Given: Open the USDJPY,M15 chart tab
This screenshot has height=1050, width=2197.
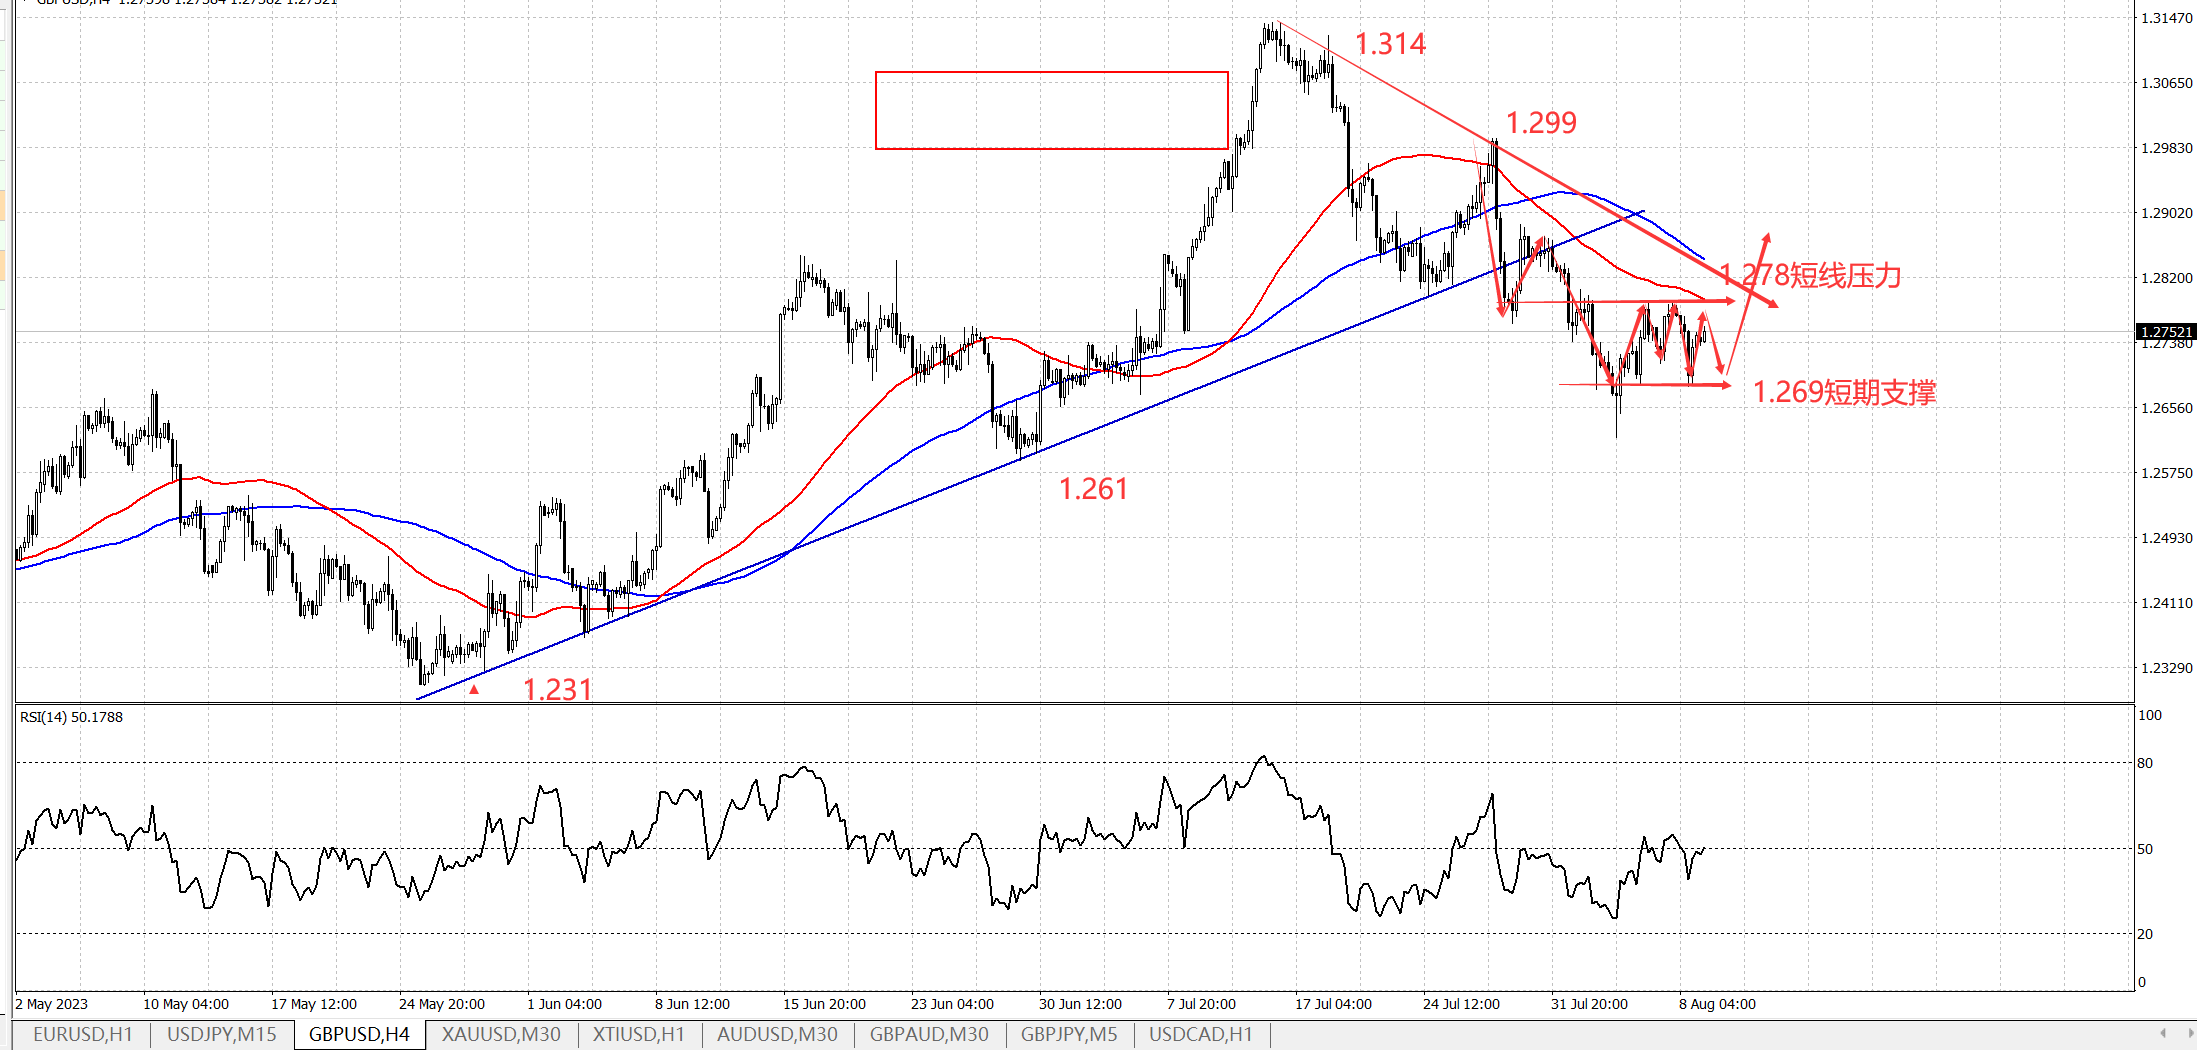Looking at the screenshot, I should (221, 1034).
